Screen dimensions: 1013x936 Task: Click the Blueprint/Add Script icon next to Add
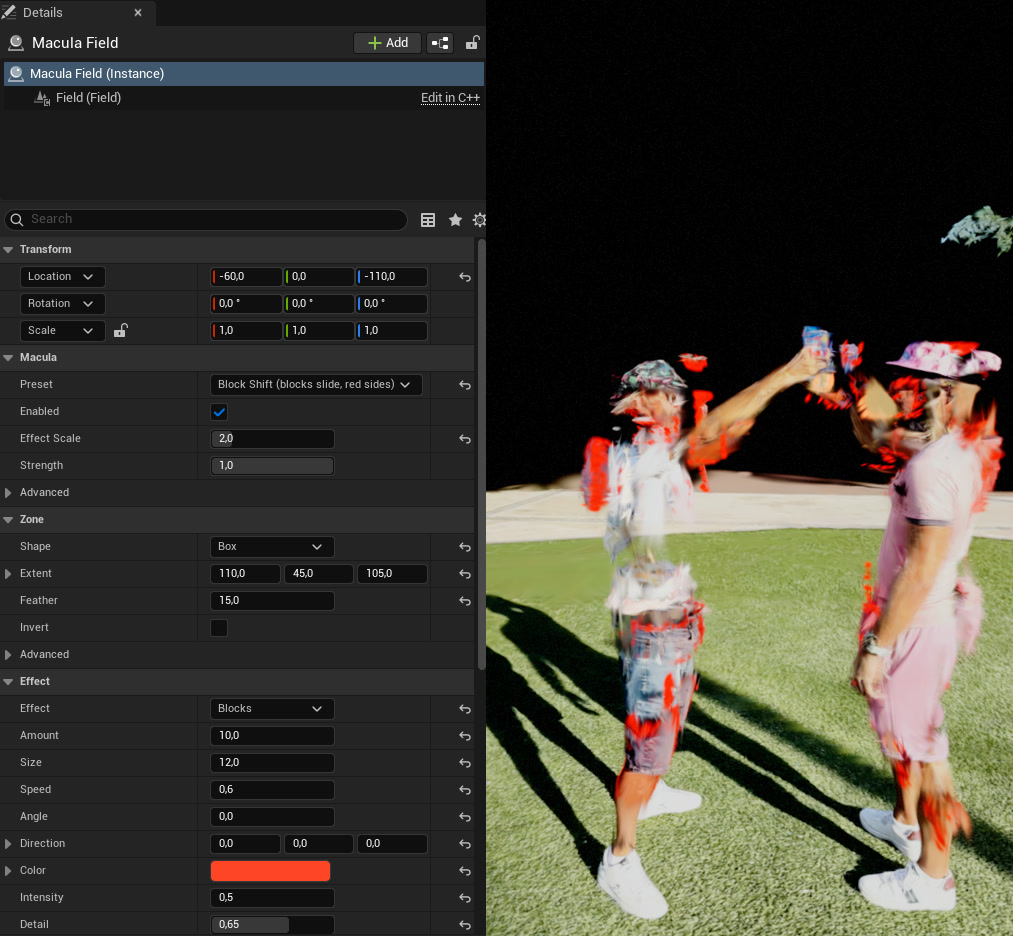440,43
